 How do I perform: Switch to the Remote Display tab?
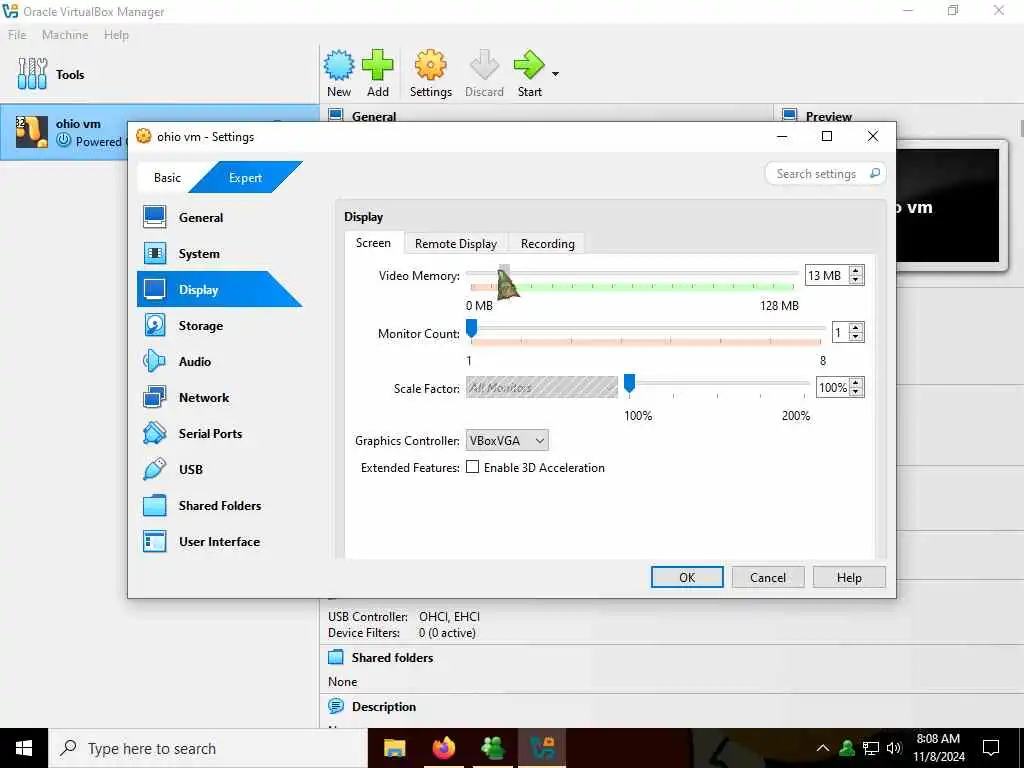(x=456, y=244)
